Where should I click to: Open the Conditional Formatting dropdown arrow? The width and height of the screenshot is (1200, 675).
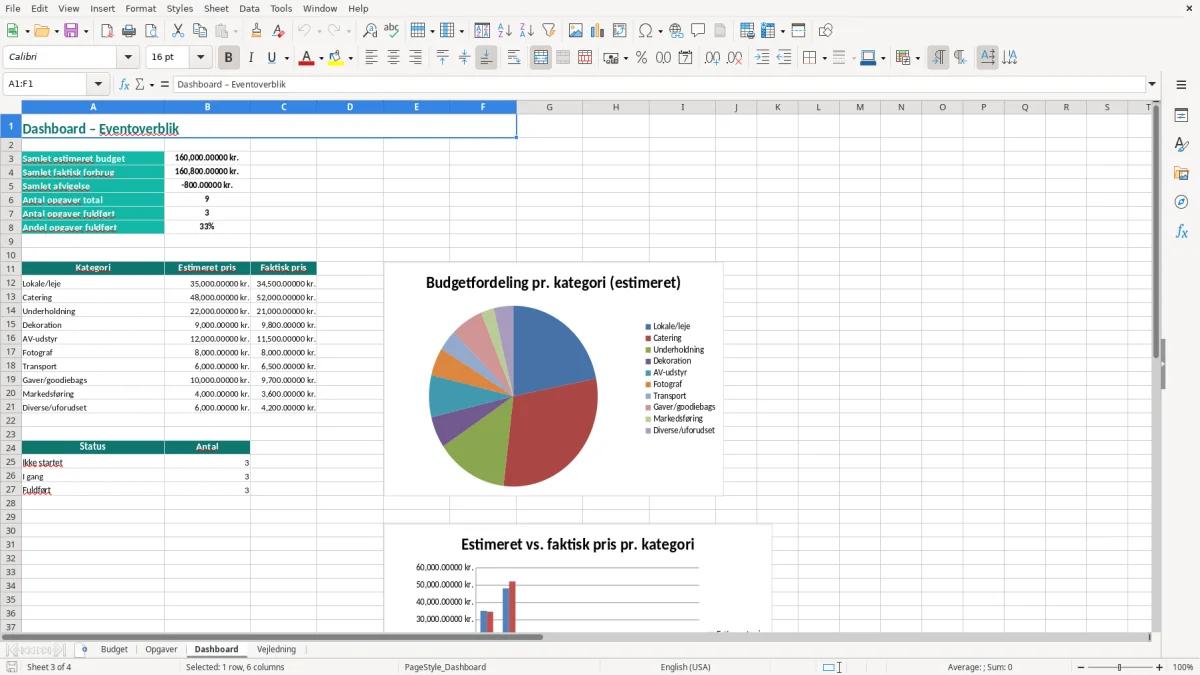pyautogui.click(x=917, y=58)
